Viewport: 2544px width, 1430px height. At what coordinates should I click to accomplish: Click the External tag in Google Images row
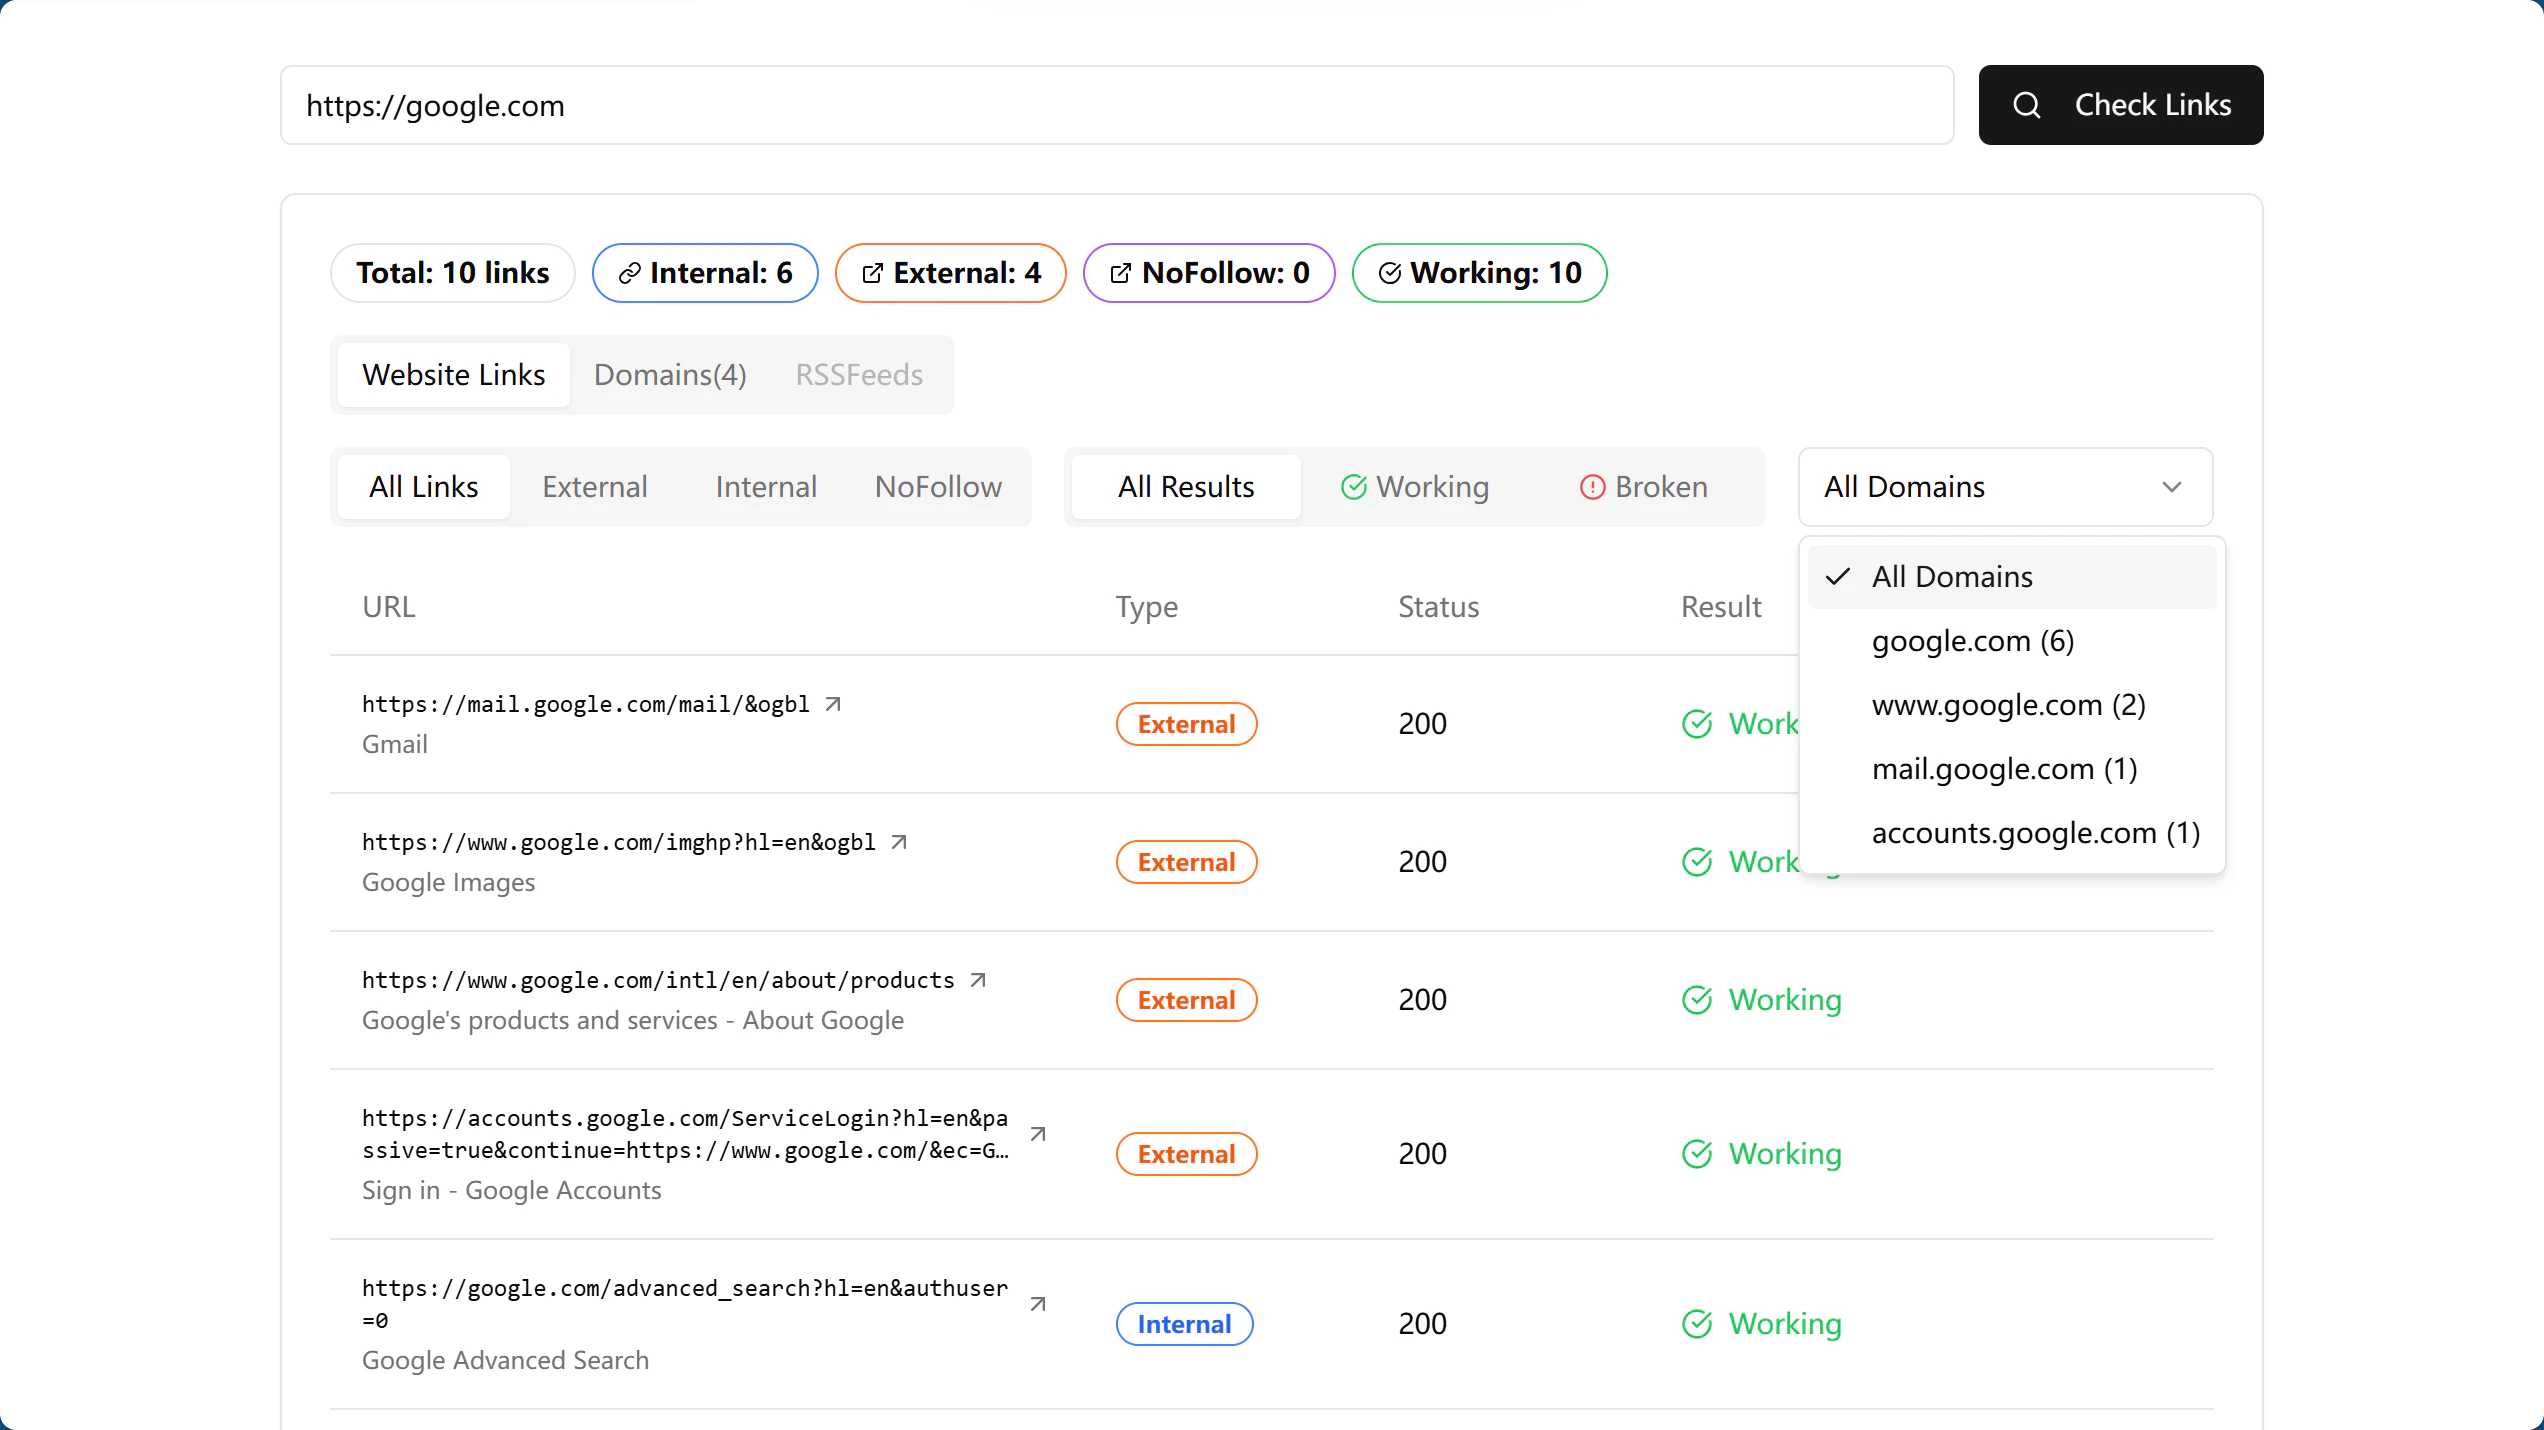1187,862
